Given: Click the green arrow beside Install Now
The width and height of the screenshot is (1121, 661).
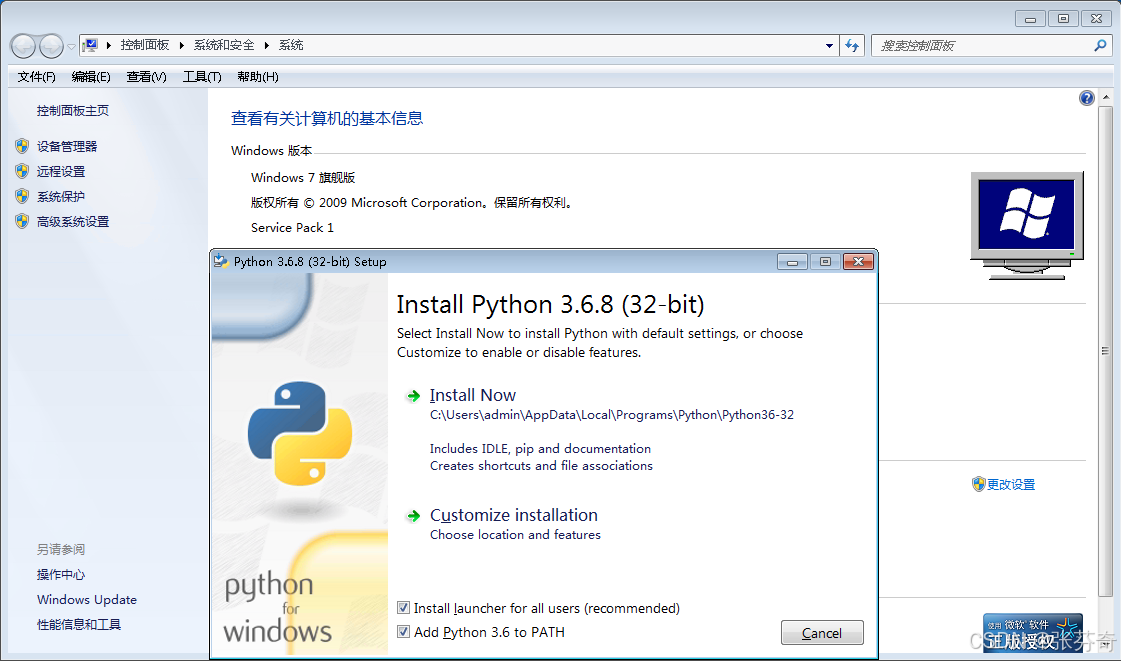Looking at the screenshot, I should click(x=413, y=395).
